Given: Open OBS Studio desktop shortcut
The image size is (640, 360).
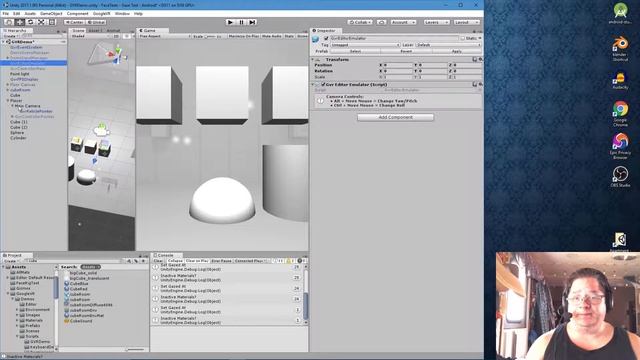Looking at the screenshot, I should click(620, 177).
